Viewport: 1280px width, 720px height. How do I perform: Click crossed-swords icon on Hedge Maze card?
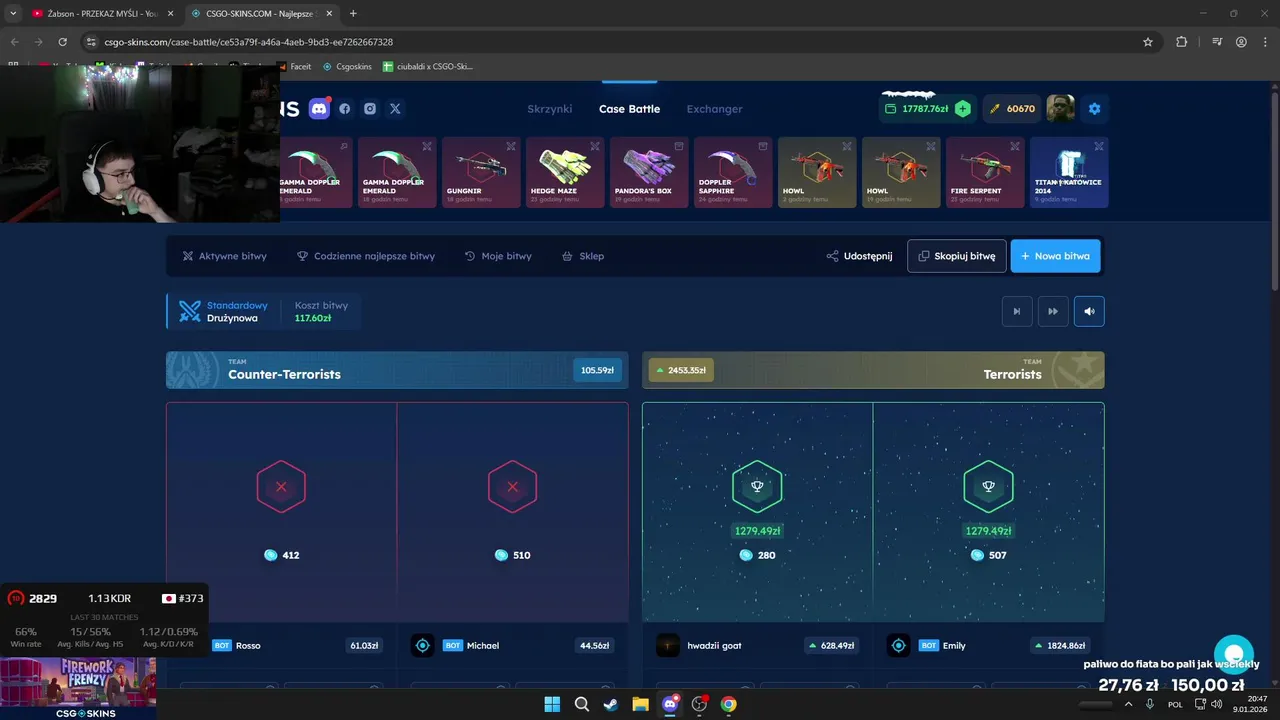click(x=595, y=146)
